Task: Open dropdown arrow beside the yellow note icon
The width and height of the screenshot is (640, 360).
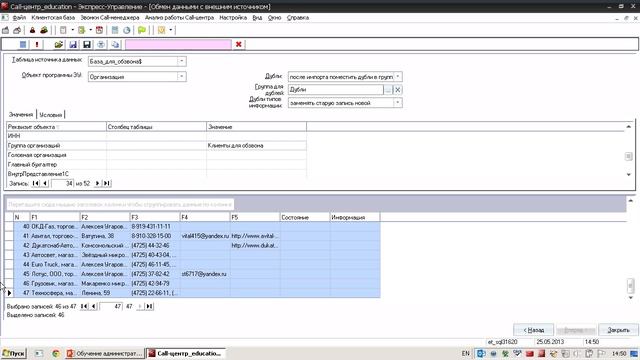Action: tap(171, 30)
